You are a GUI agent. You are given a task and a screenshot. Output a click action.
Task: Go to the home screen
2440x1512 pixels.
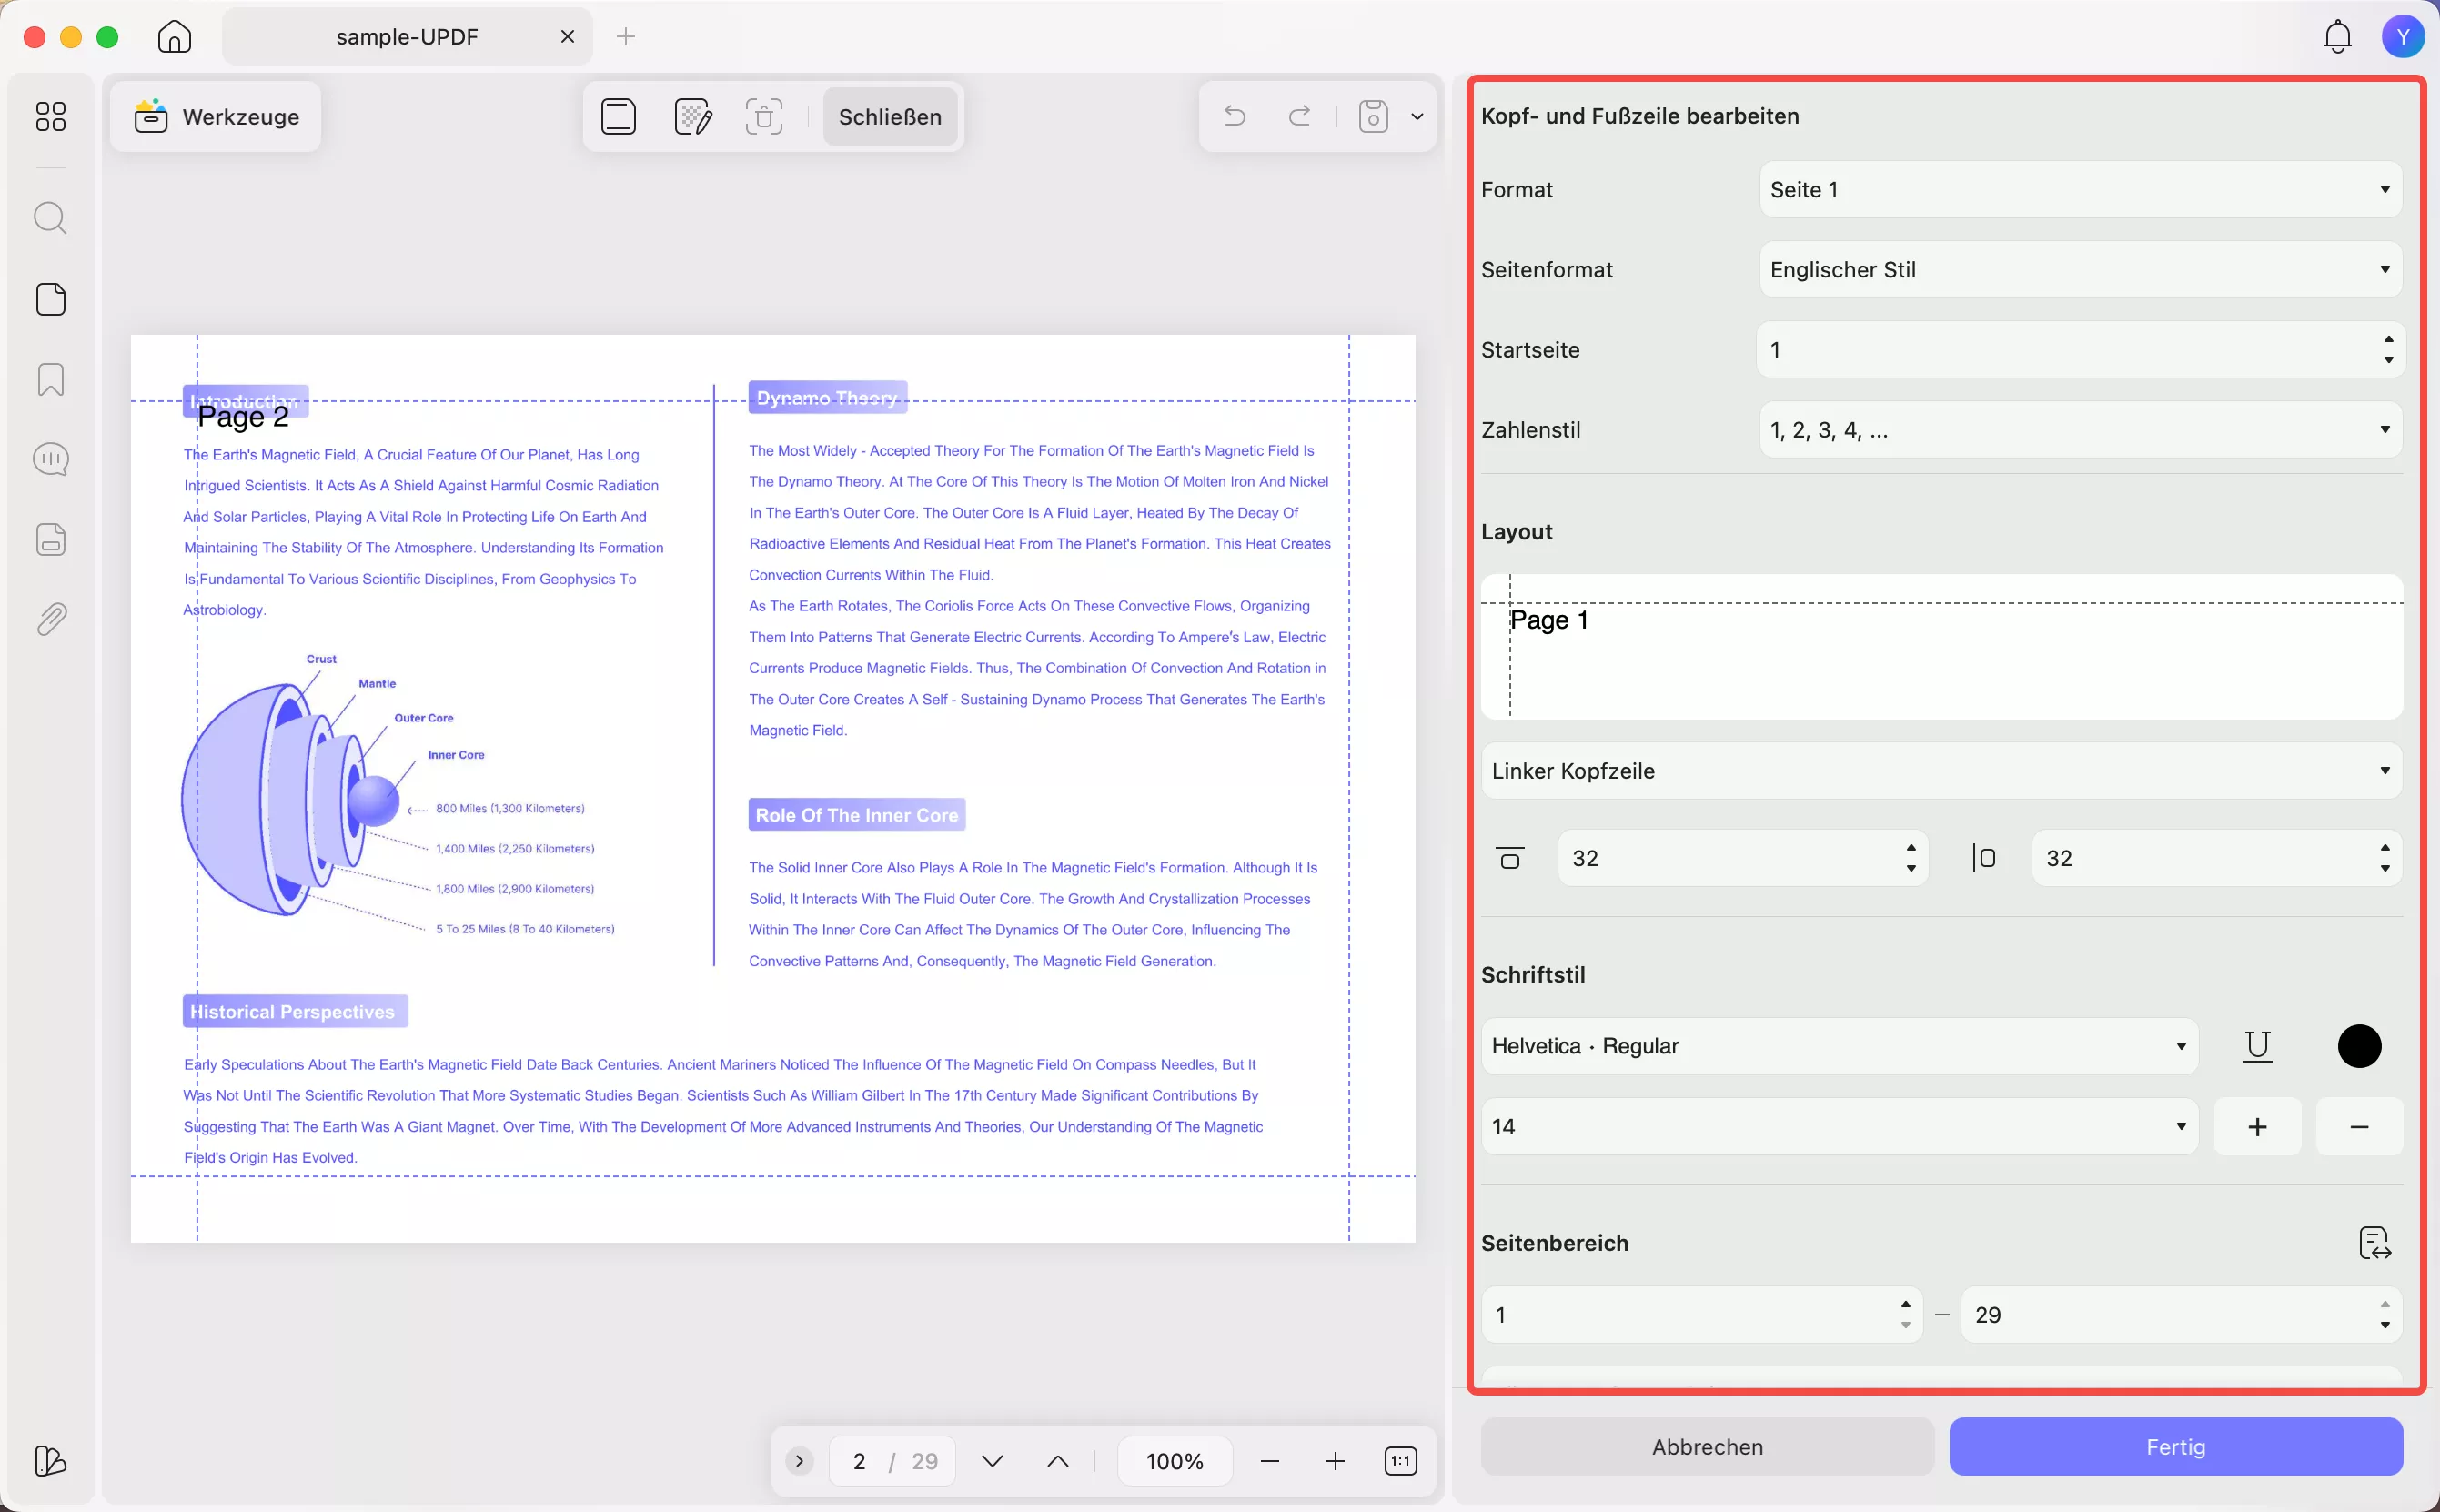click(173, 36)
